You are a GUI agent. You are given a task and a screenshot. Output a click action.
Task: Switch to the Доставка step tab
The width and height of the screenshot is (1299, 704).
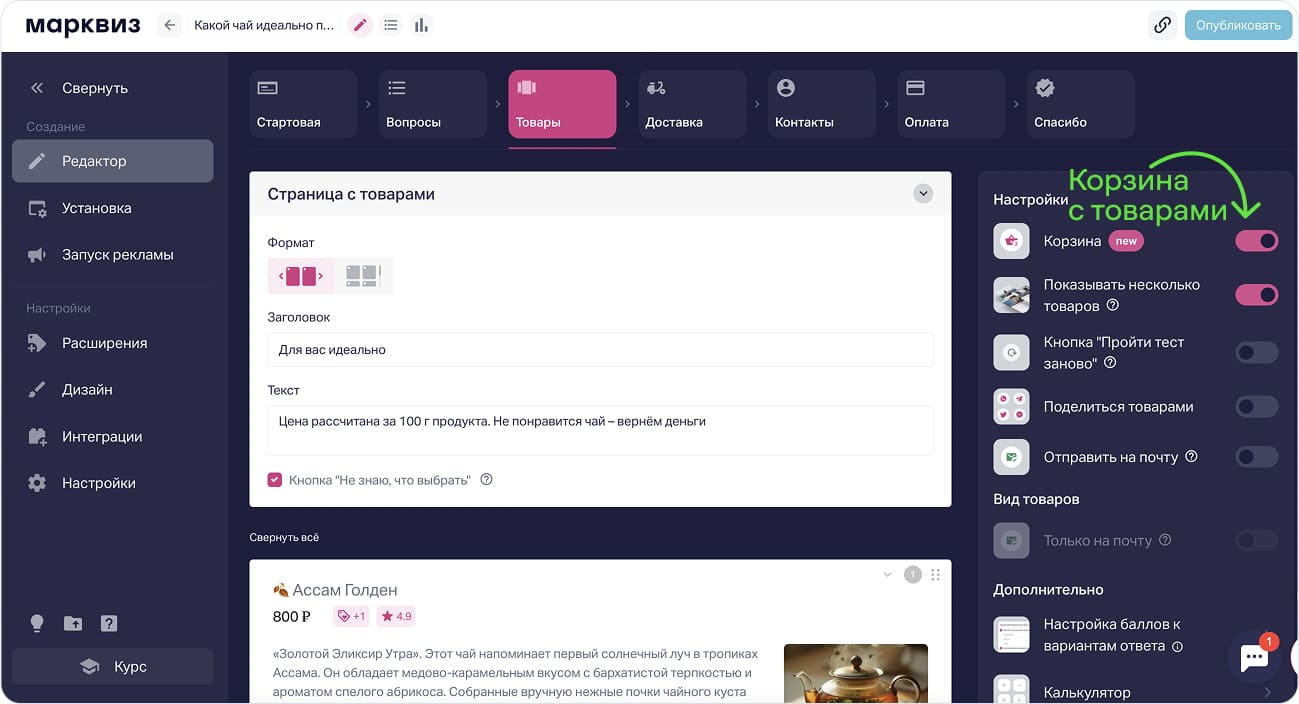(x=692, y=104)
